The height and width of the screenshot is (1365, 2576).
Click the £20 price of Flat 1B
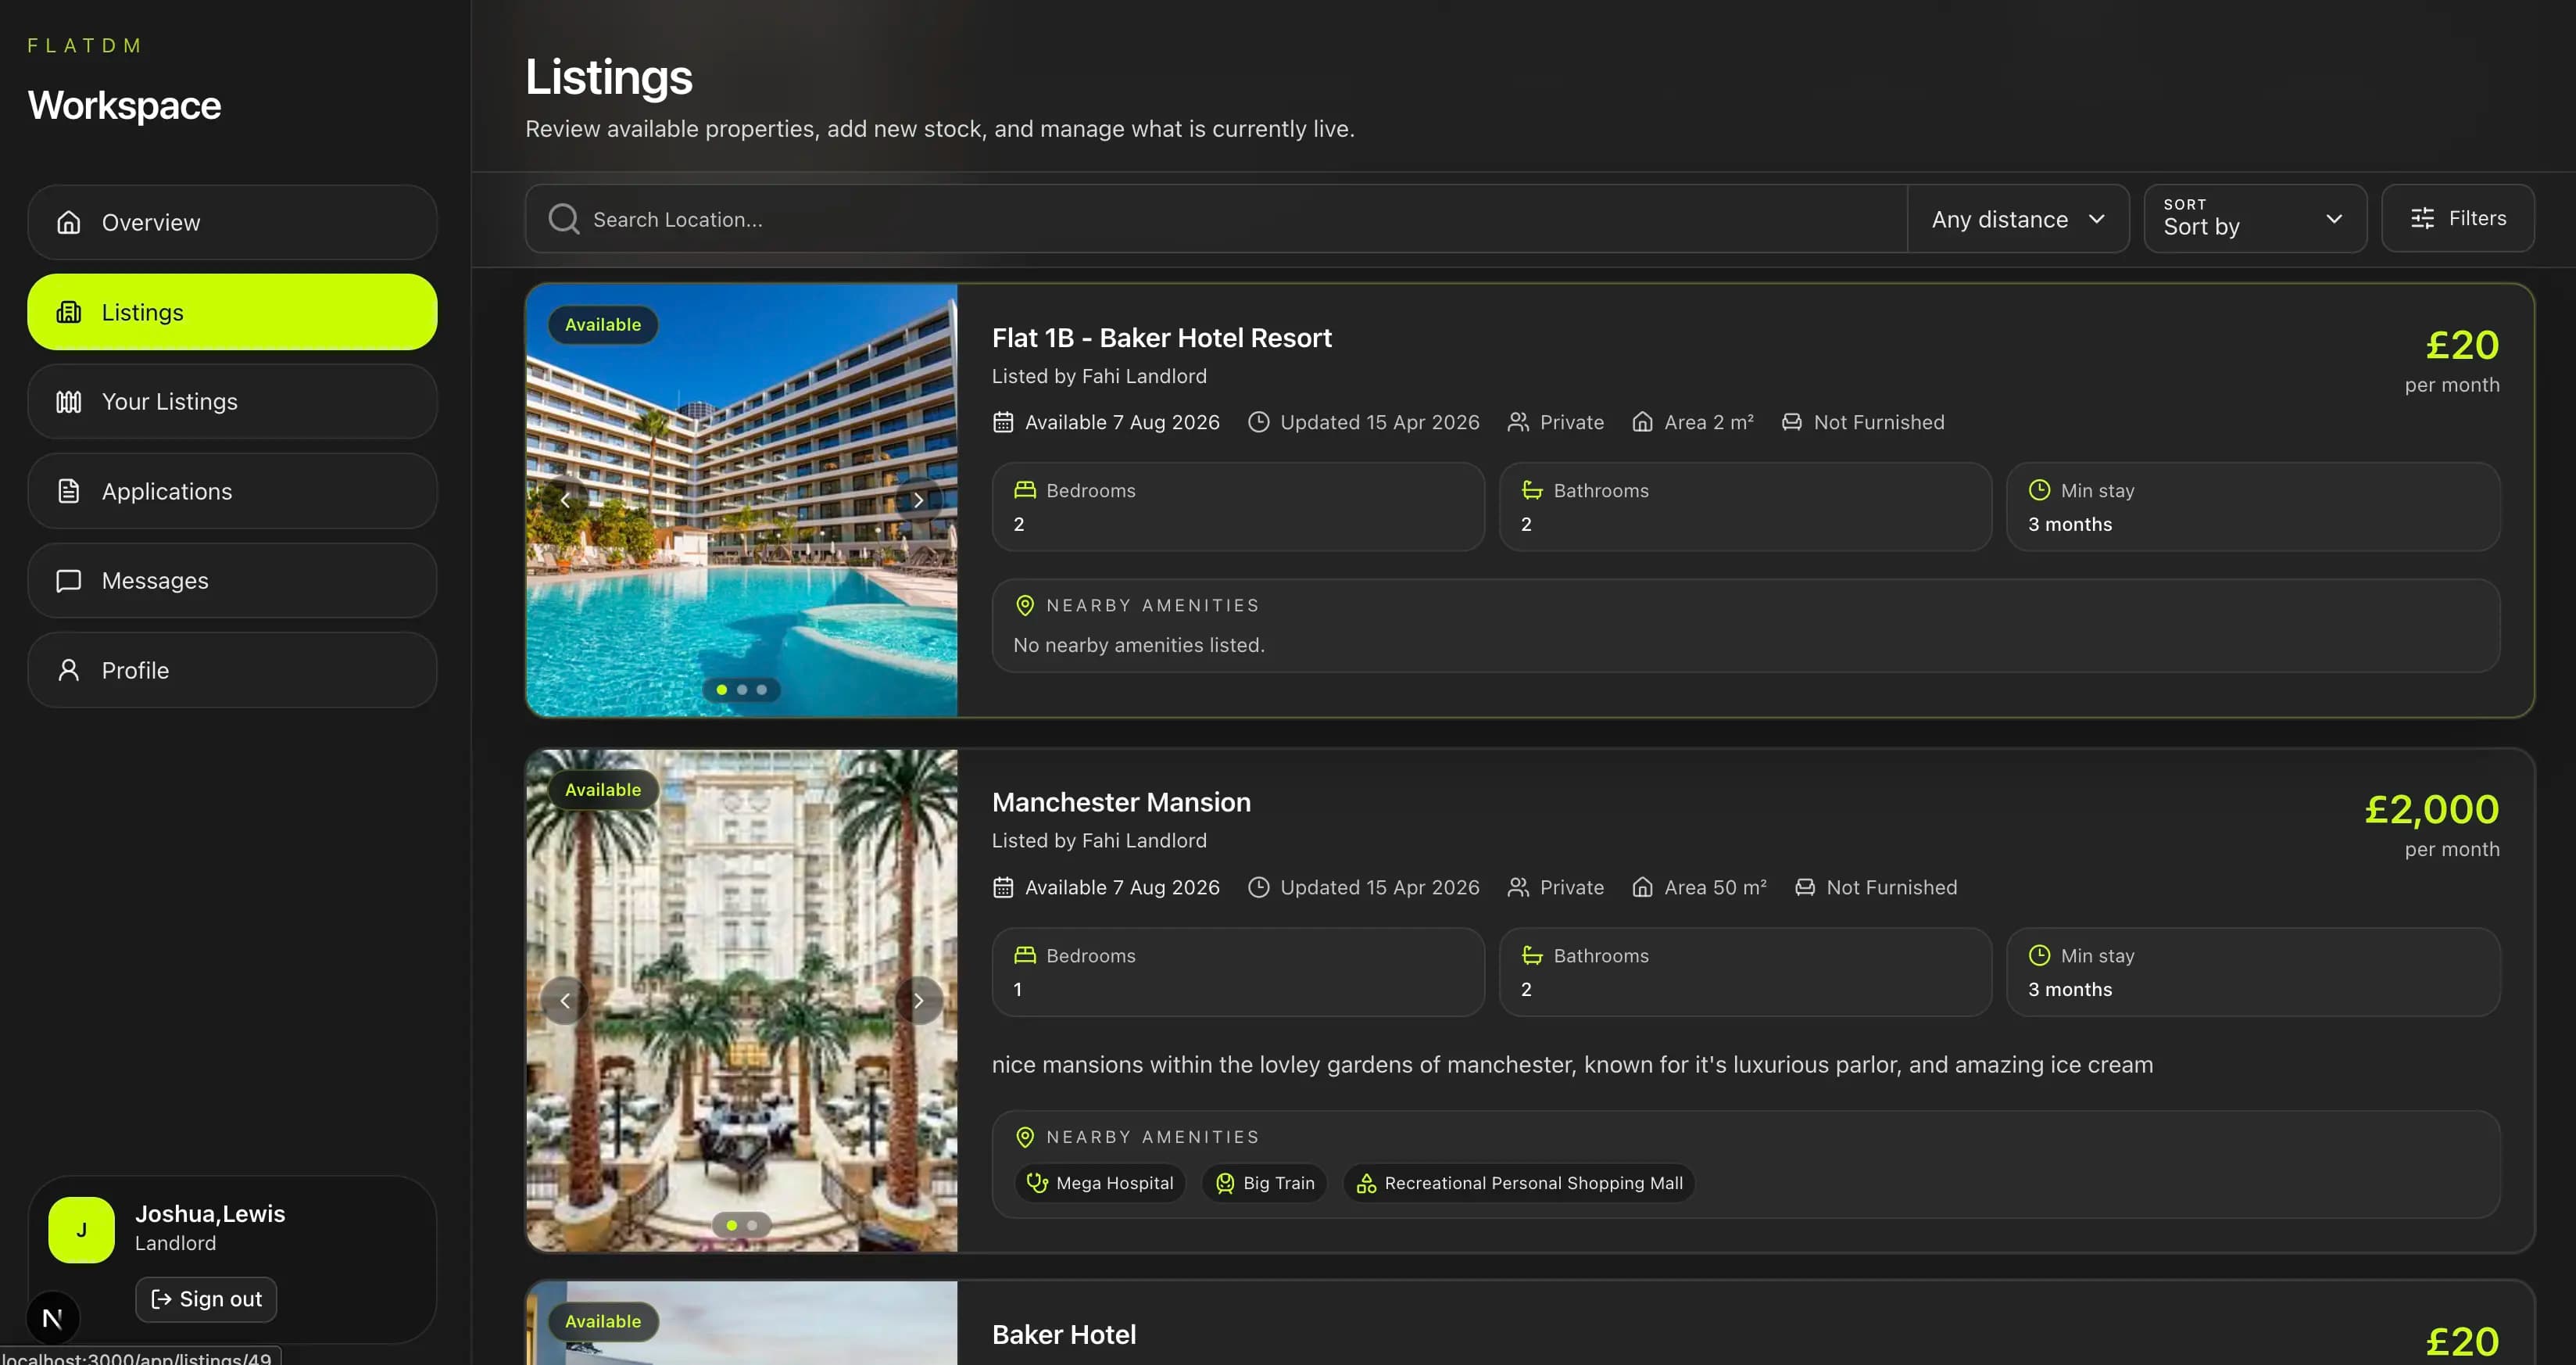(2462, 345)
